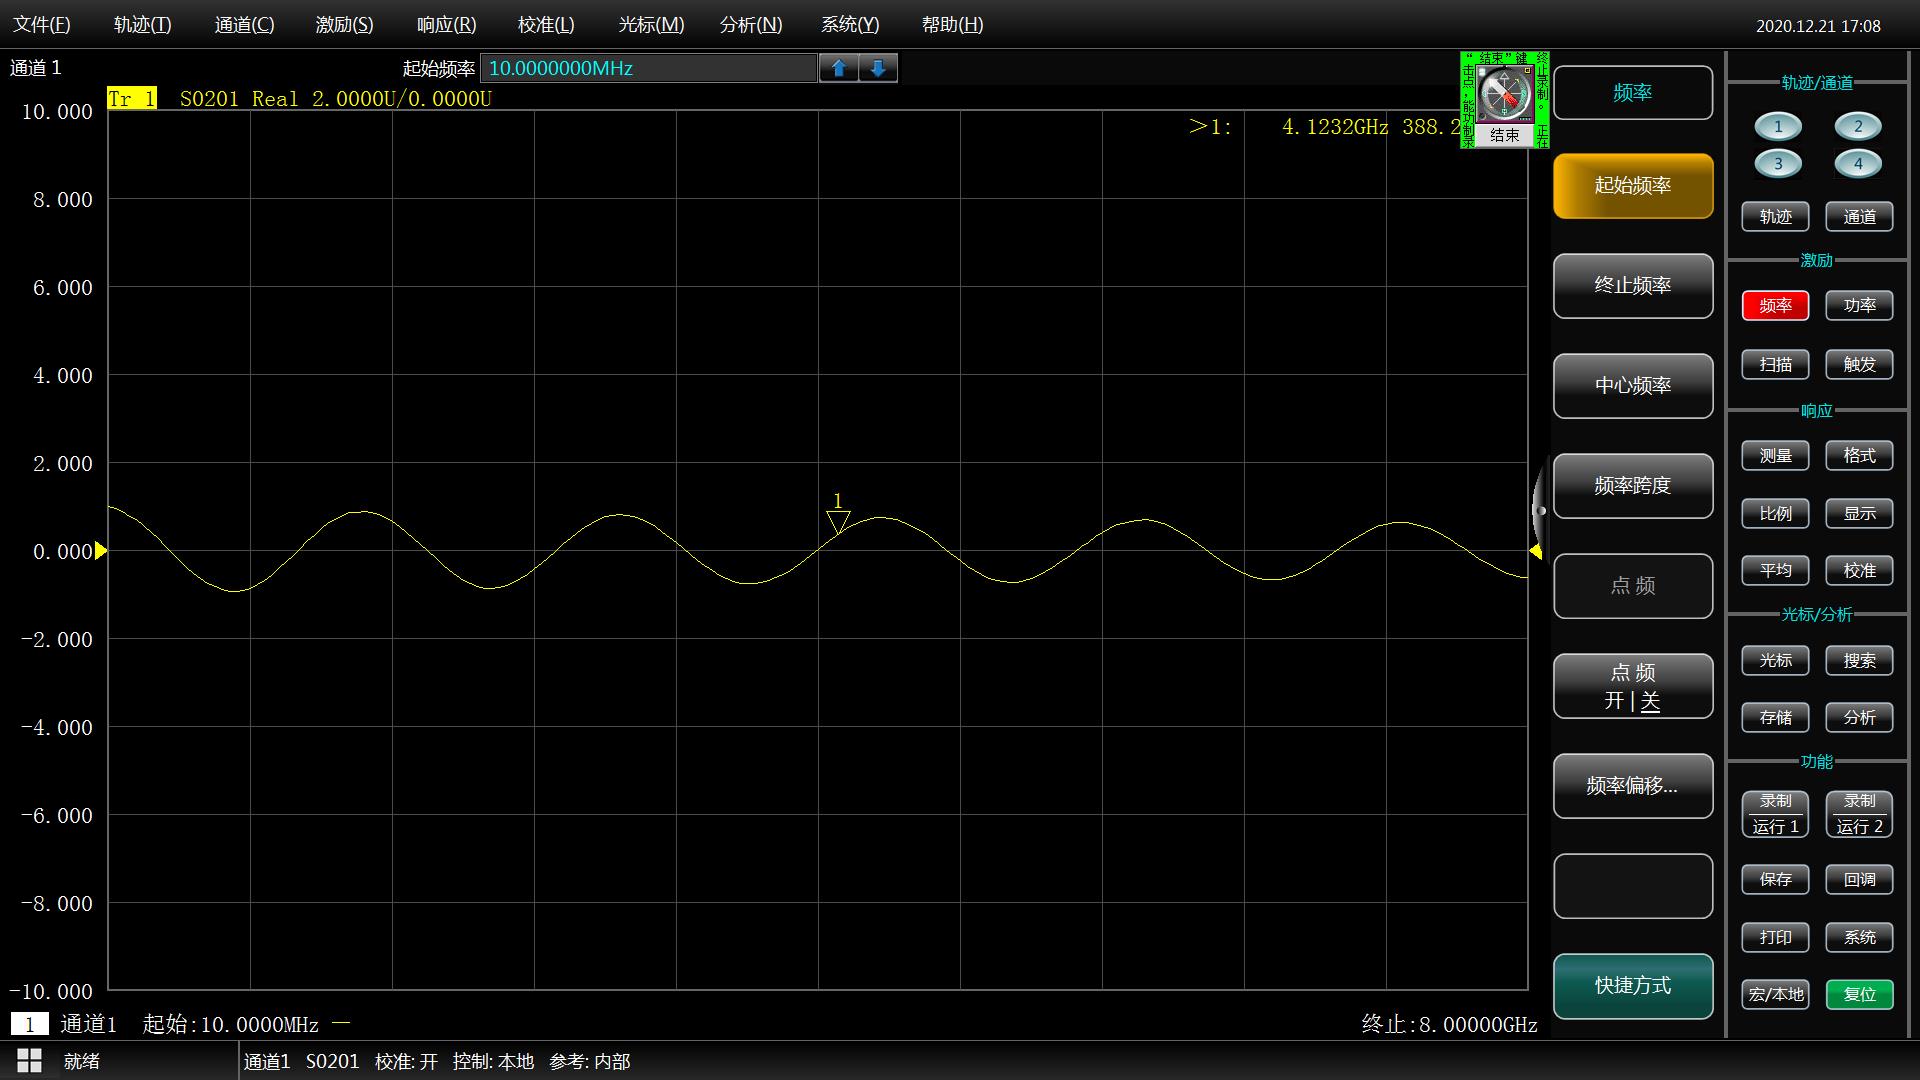Click the 测量 measure button
Viewport: 1920px width, 1080px height.
pos(1775,456)
